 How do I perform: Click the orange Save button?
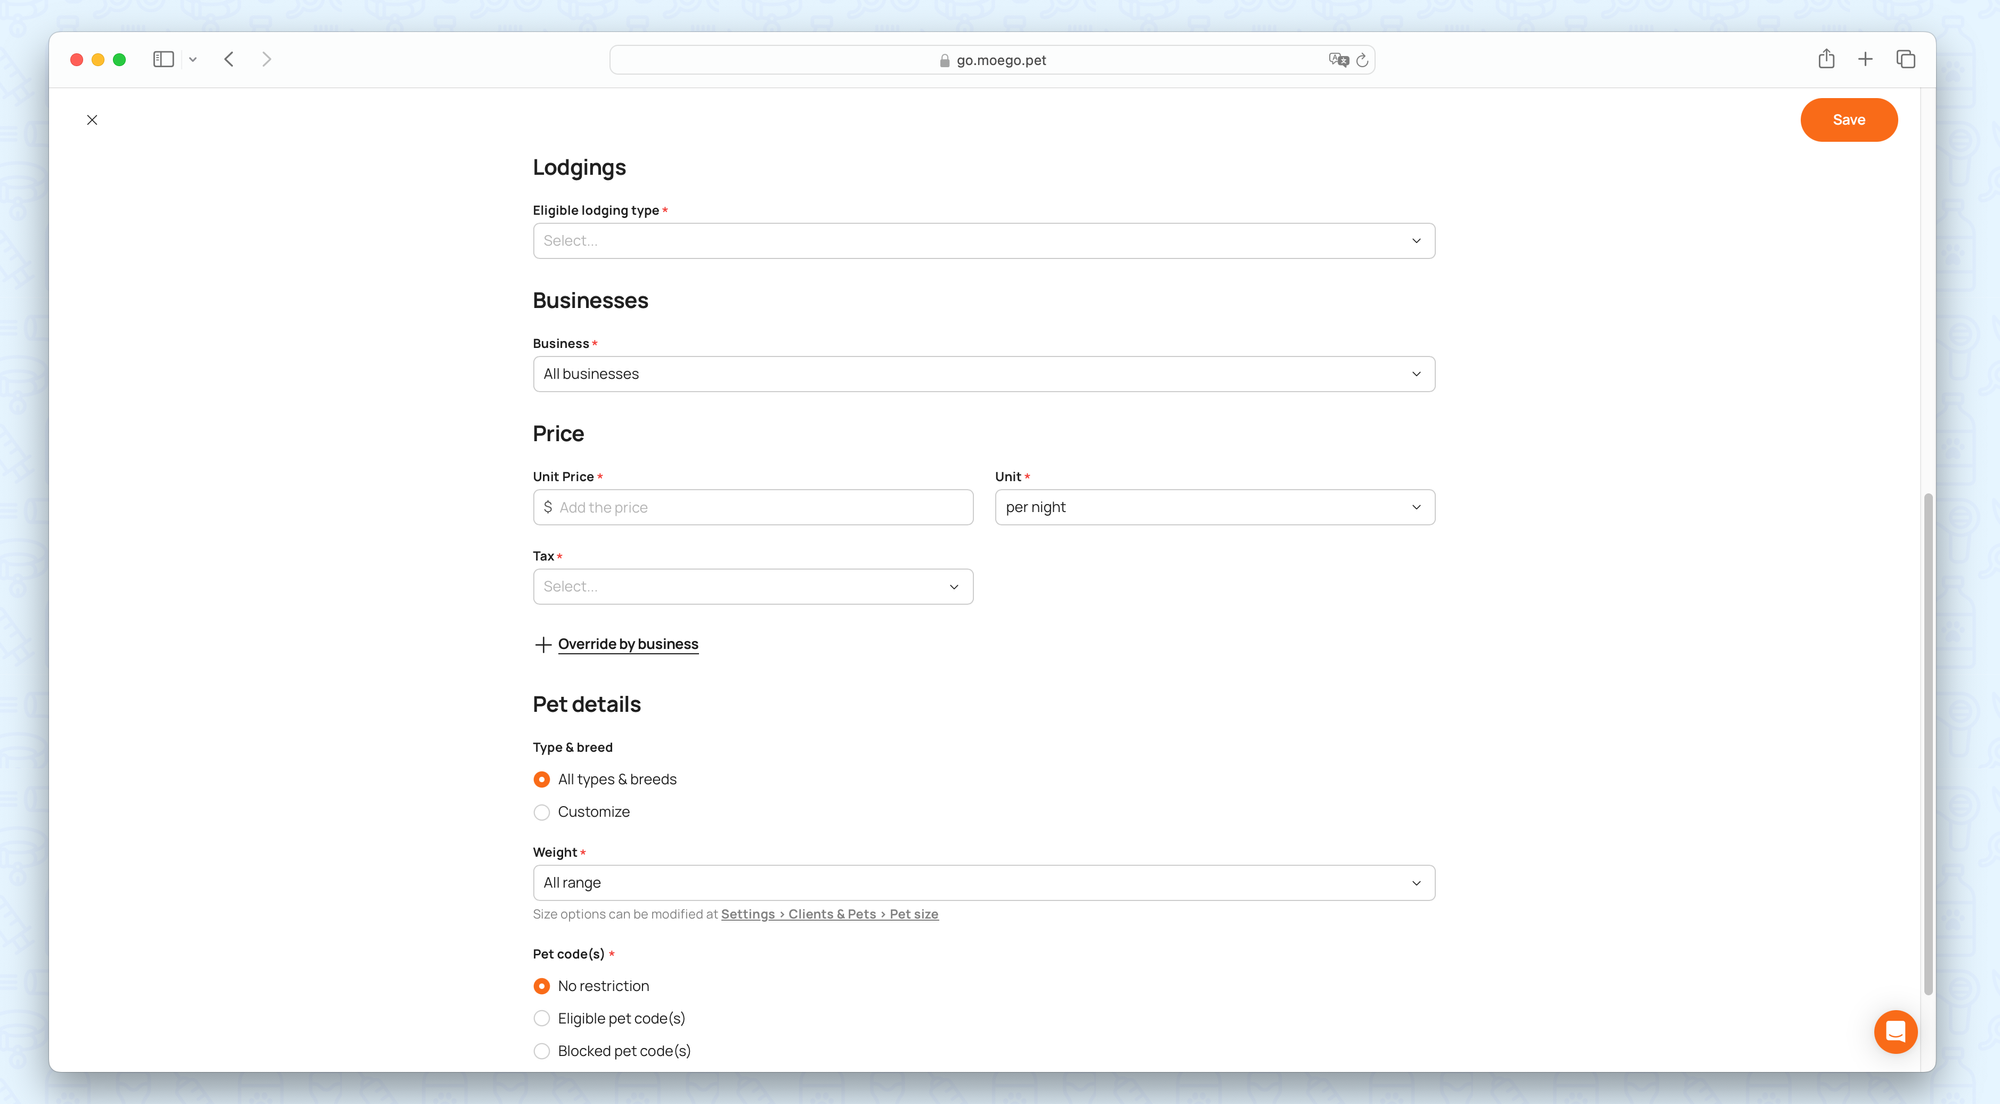(1848, 120)
